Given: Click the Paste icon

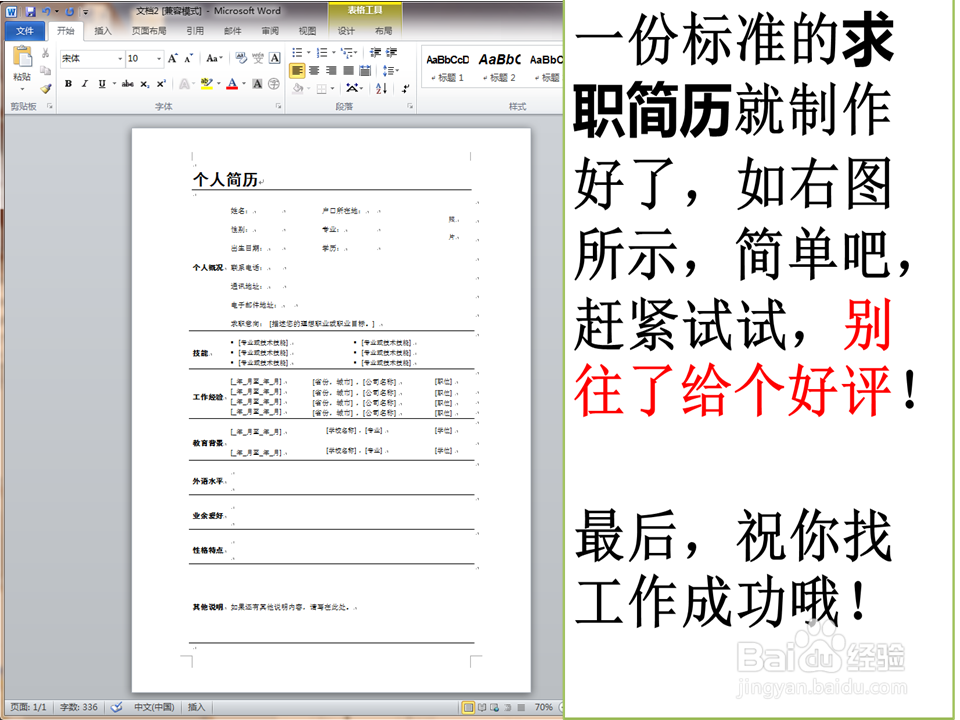Looking at the screenshot, I should click(23, 57).
